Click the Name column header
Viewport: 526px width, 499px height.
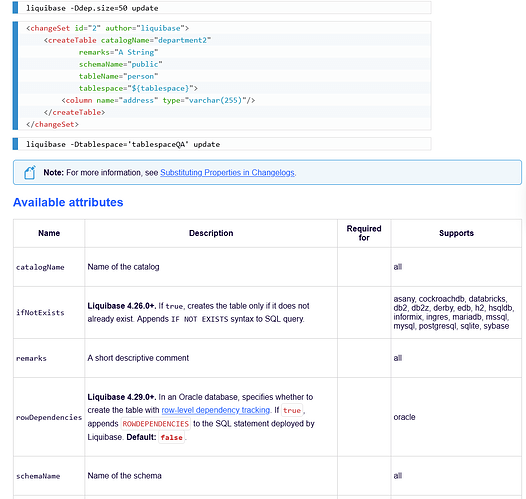pyautogui.click(x=49, y=233)
